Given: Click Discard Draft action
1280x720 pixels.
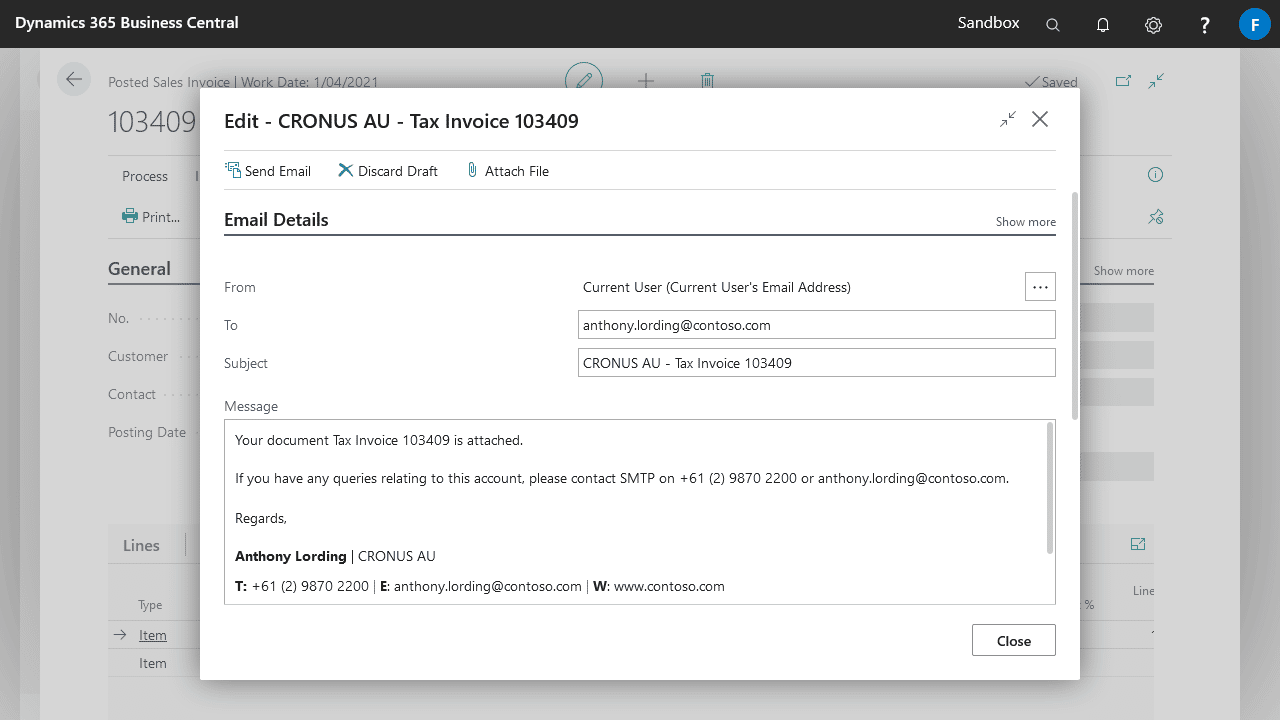Looking at the screenshot, I should (388, 171).
